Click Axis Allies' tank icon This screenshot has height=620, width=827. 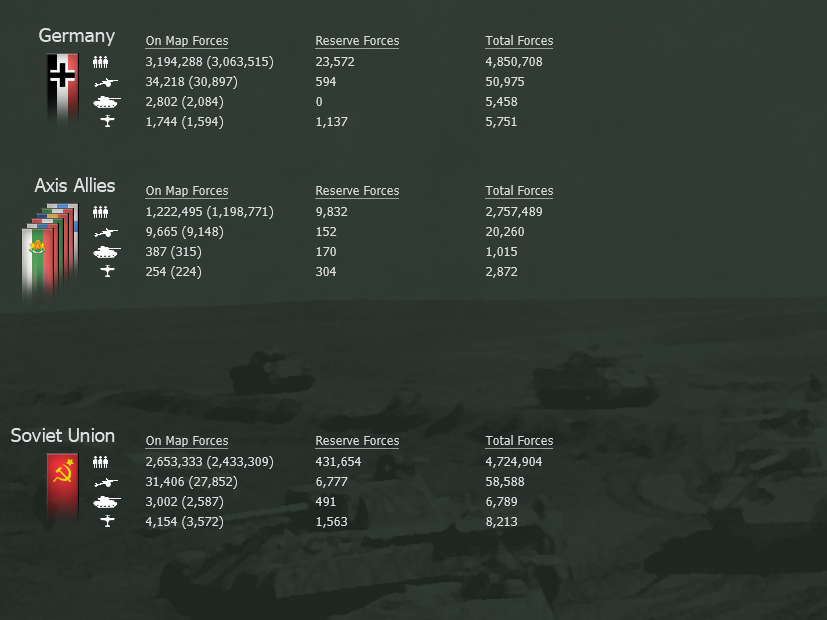tap(107, 252)
